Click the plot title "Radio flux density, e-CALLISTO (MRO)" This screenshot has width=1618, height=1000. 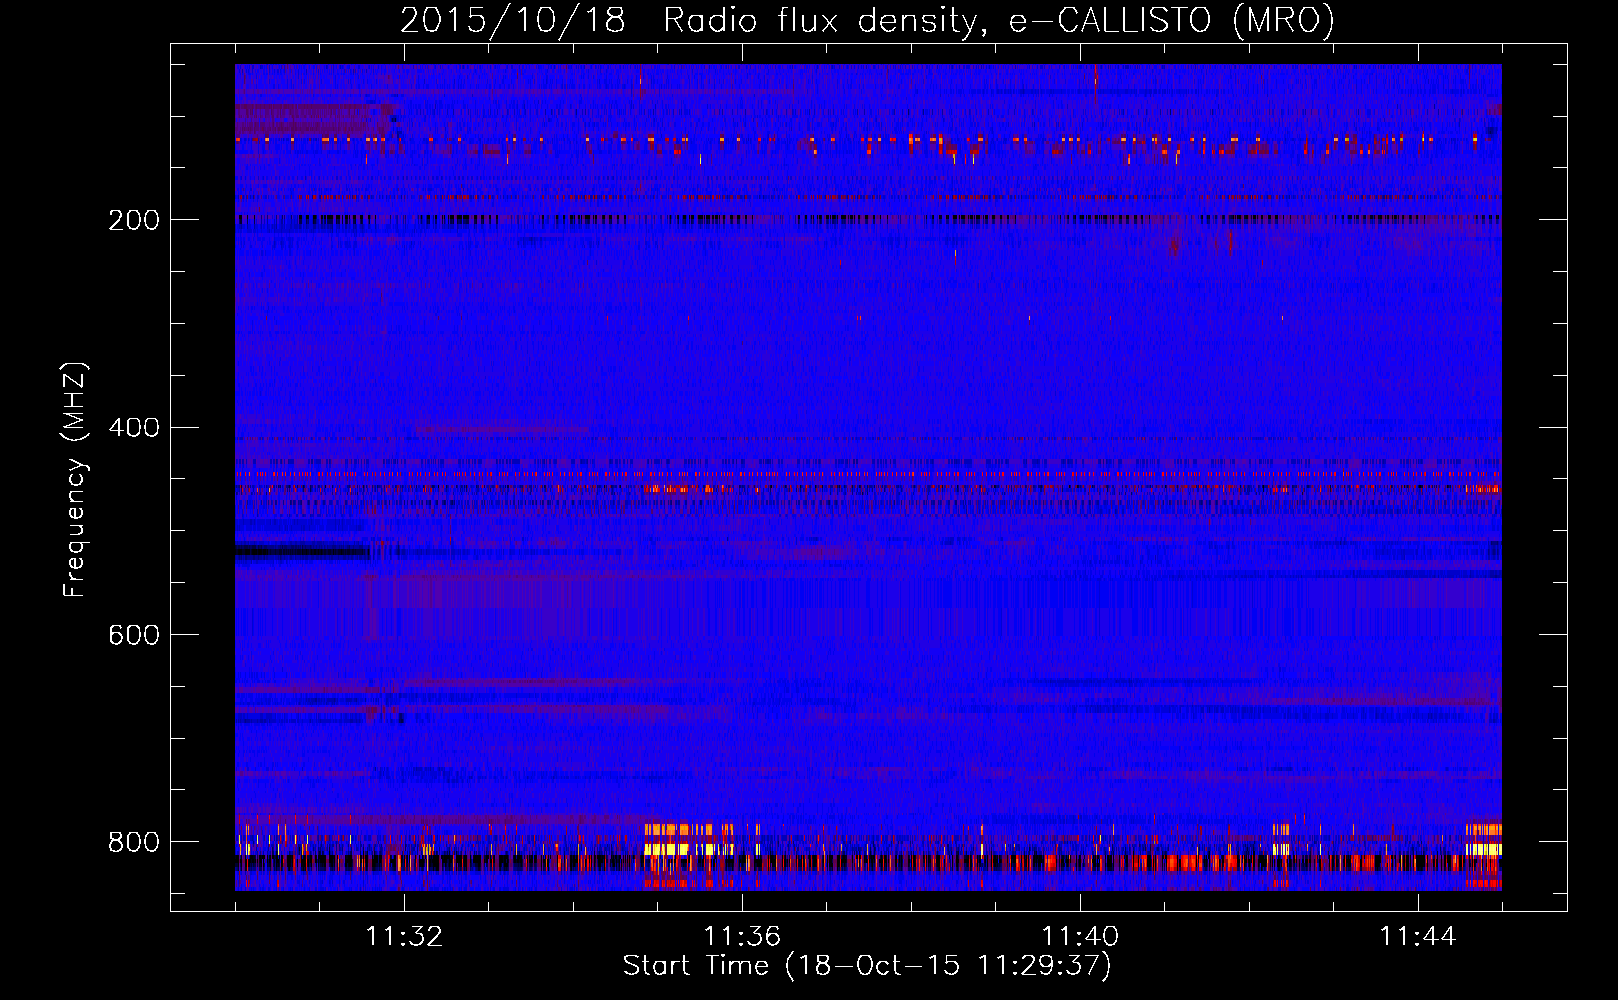[999, 20]
